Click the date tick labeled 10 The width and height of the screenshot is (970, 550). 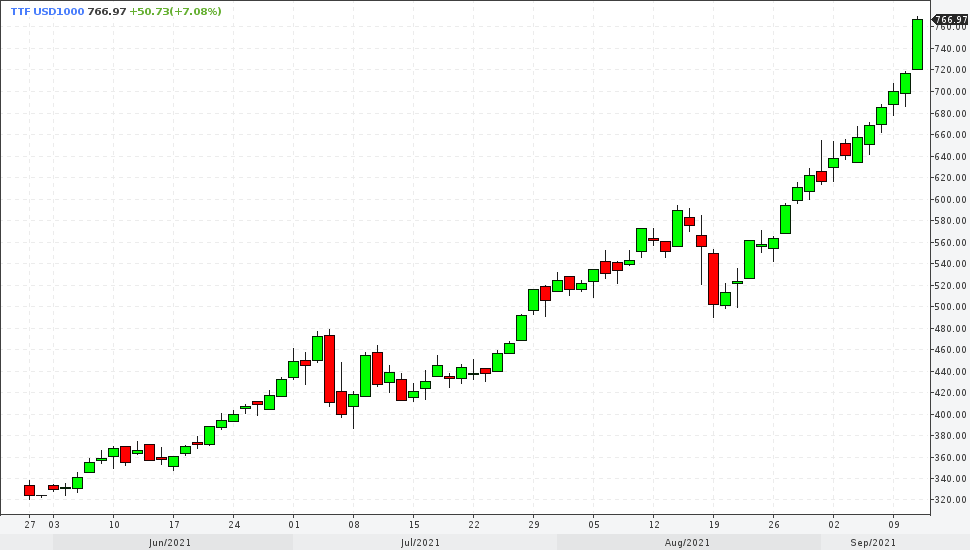(x=114, y=525)
